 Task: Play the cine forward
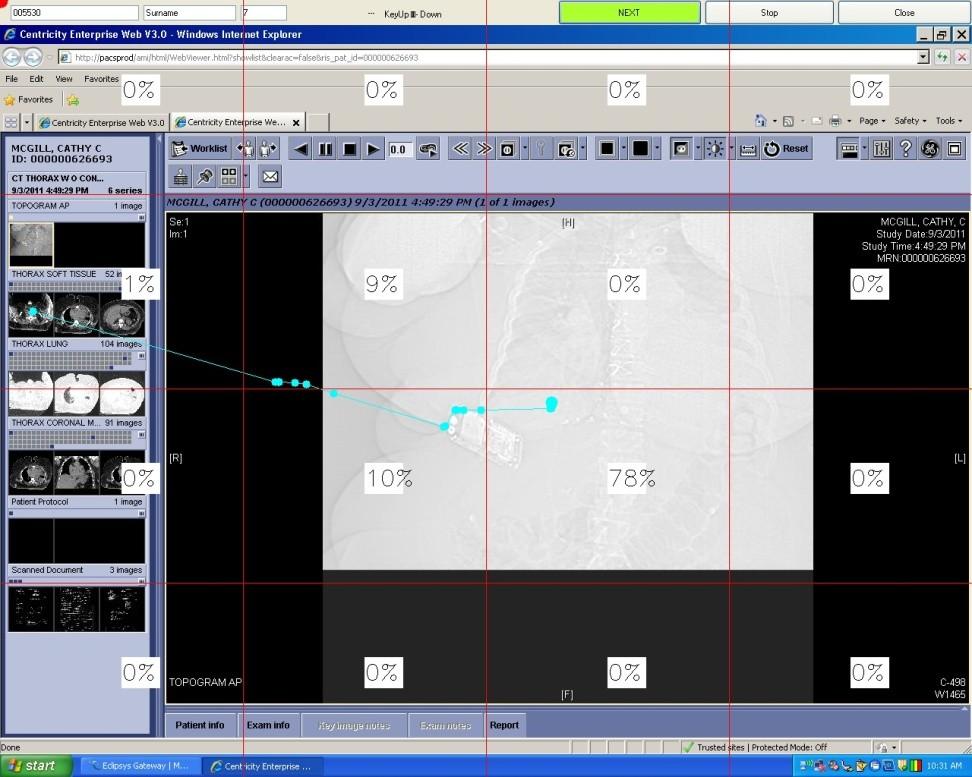tap(373, 149)
